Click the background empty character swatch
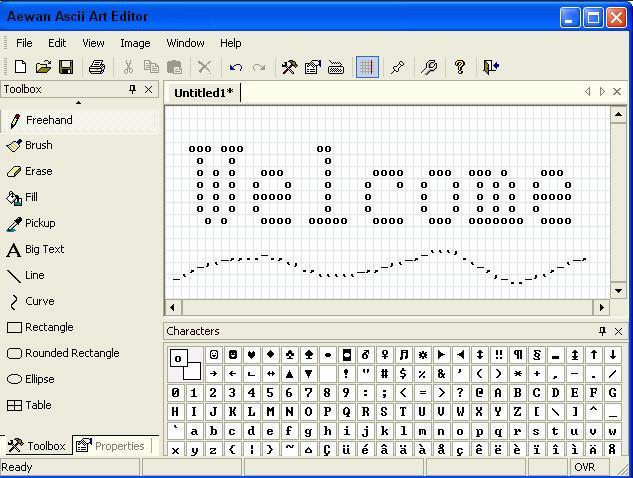633x478 pixels. pos(192,371)
